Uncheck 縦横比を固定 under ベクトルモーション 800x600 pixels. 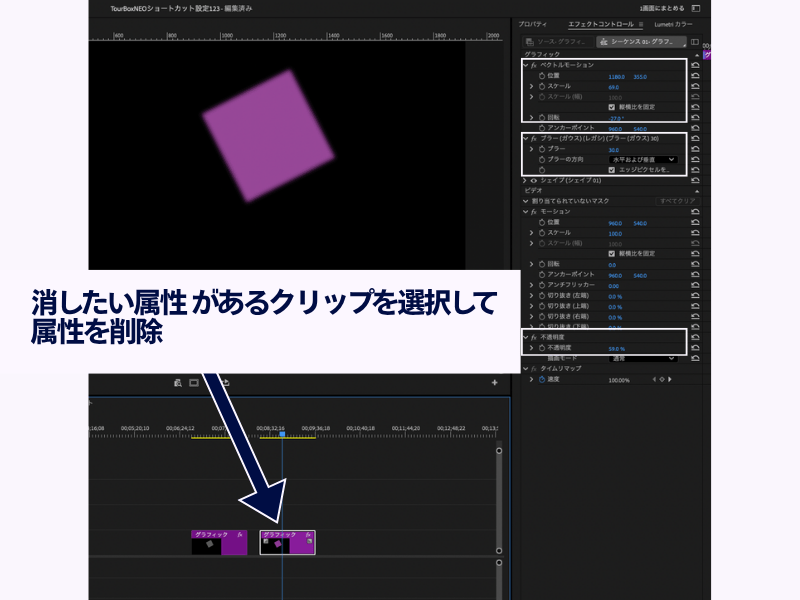point(612,107)
